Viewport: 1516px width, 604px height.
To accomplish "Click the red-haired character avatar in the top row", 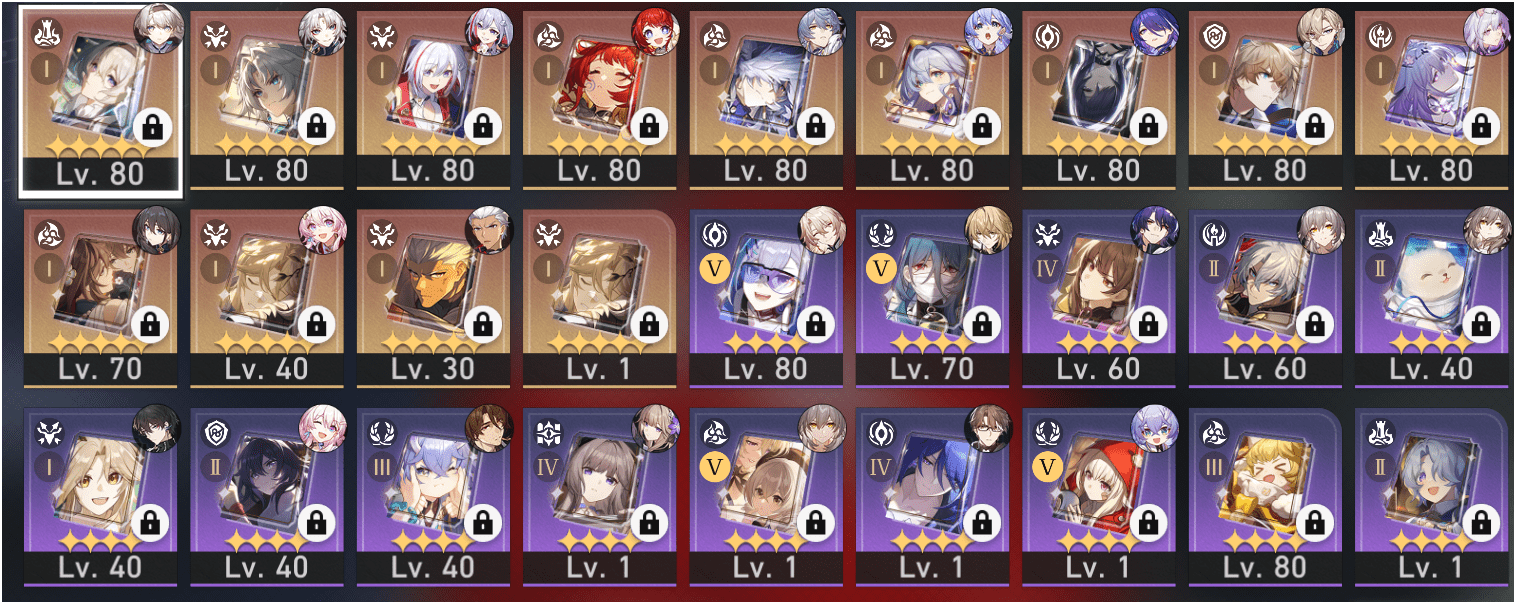I will [x=653, y=30].
